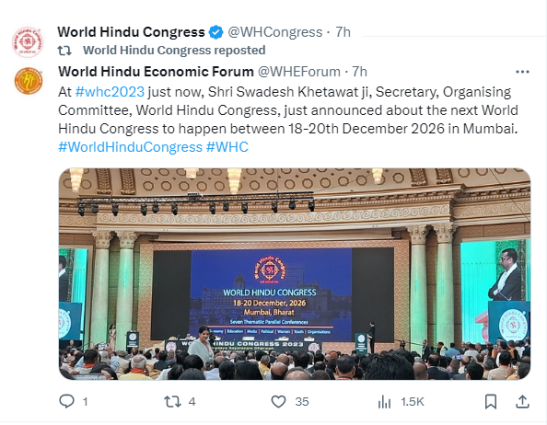Like the tweet with heart icon
Image resolution: width=547 pixels, height=425 pixels.
pyautogui.click(x=278, y=402)
